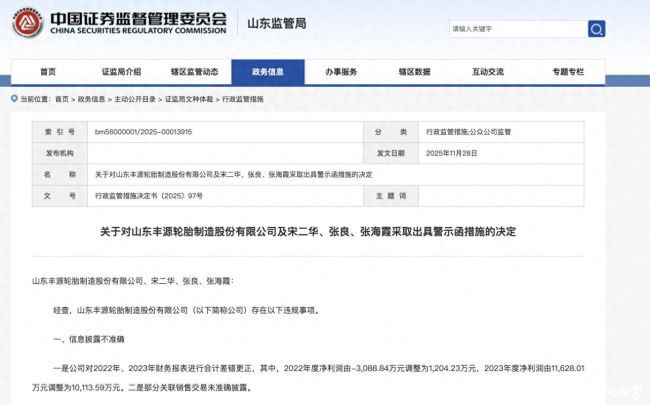Open the 辖区监管动态 tab
Image resolution: width=650 pixels, height=405 pixels.
coord(194,72)
